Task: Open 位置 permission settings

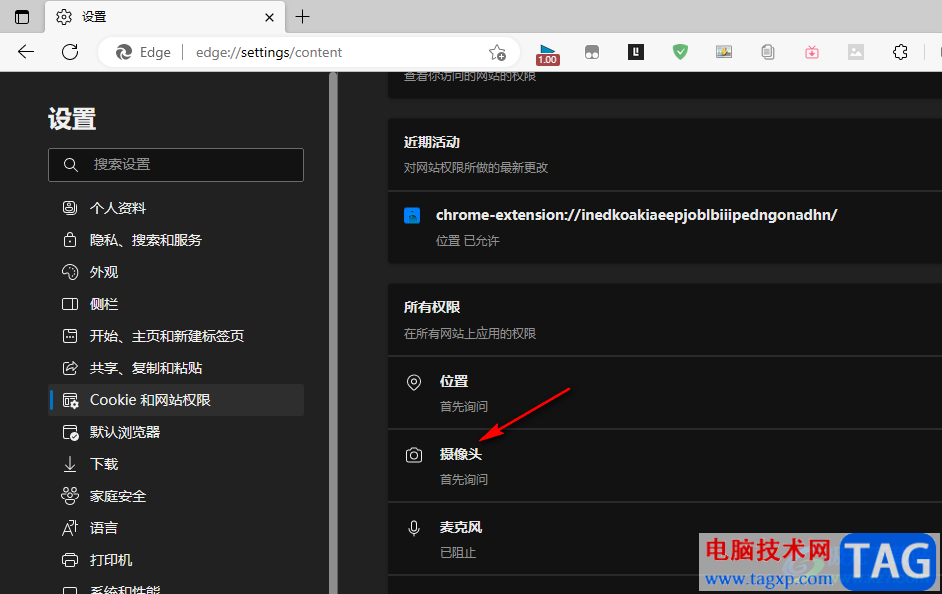Action: 665,393
